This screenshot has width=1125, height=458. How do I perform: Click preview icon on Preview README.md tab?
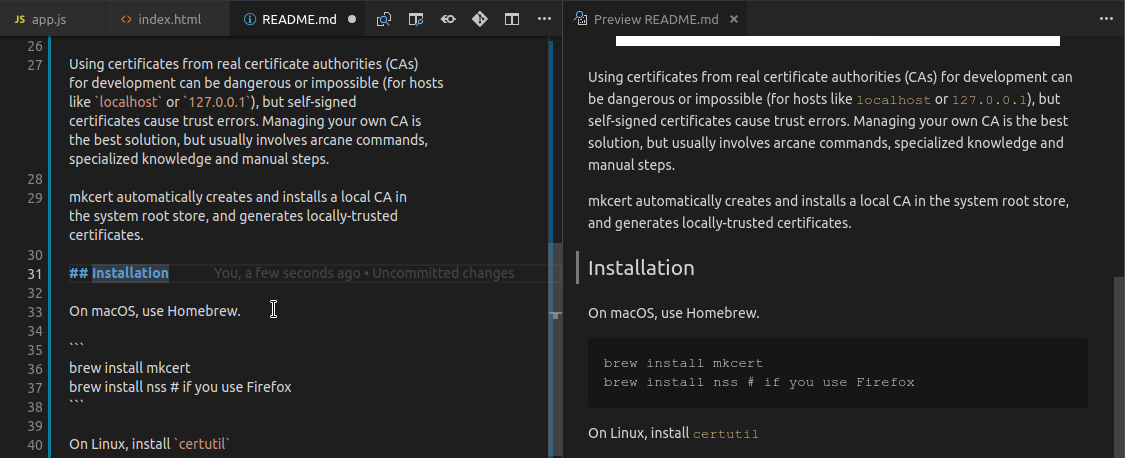click(x=581, y=19)
